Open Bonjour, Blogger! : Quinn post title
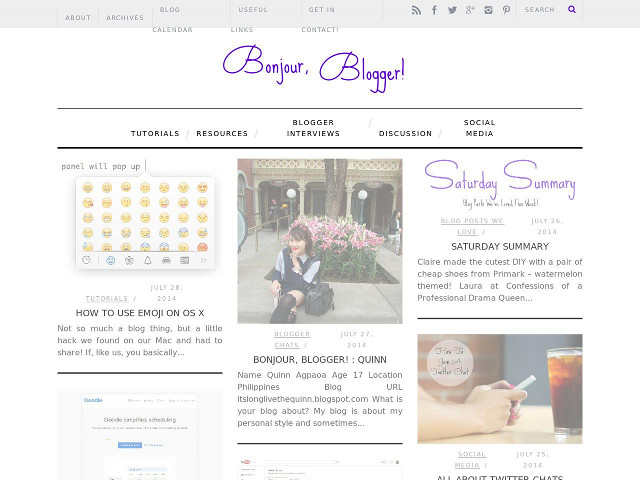The width and height of the screenshot is (640, 480). coord(320,360)
